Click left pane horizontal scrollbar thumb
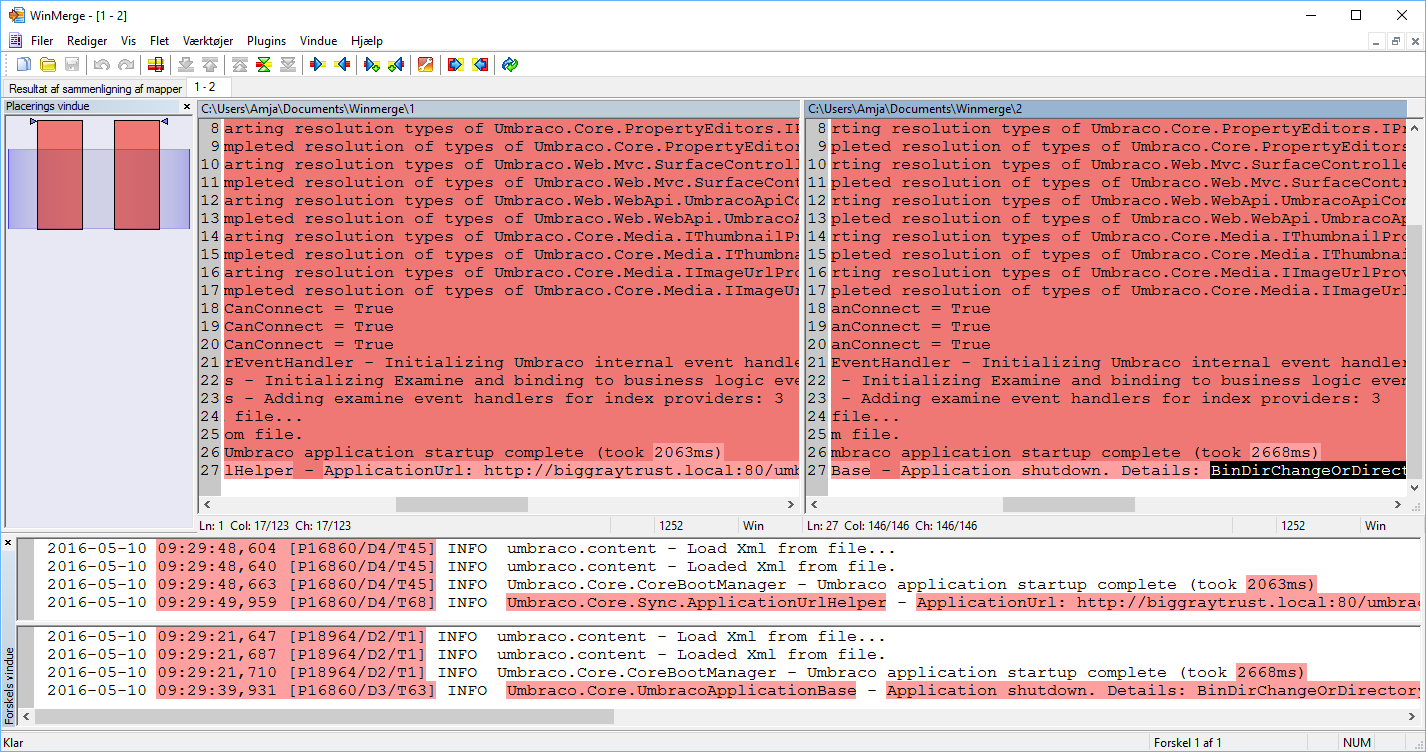This screenshot has height=752, width=1426. pos(461,505)
